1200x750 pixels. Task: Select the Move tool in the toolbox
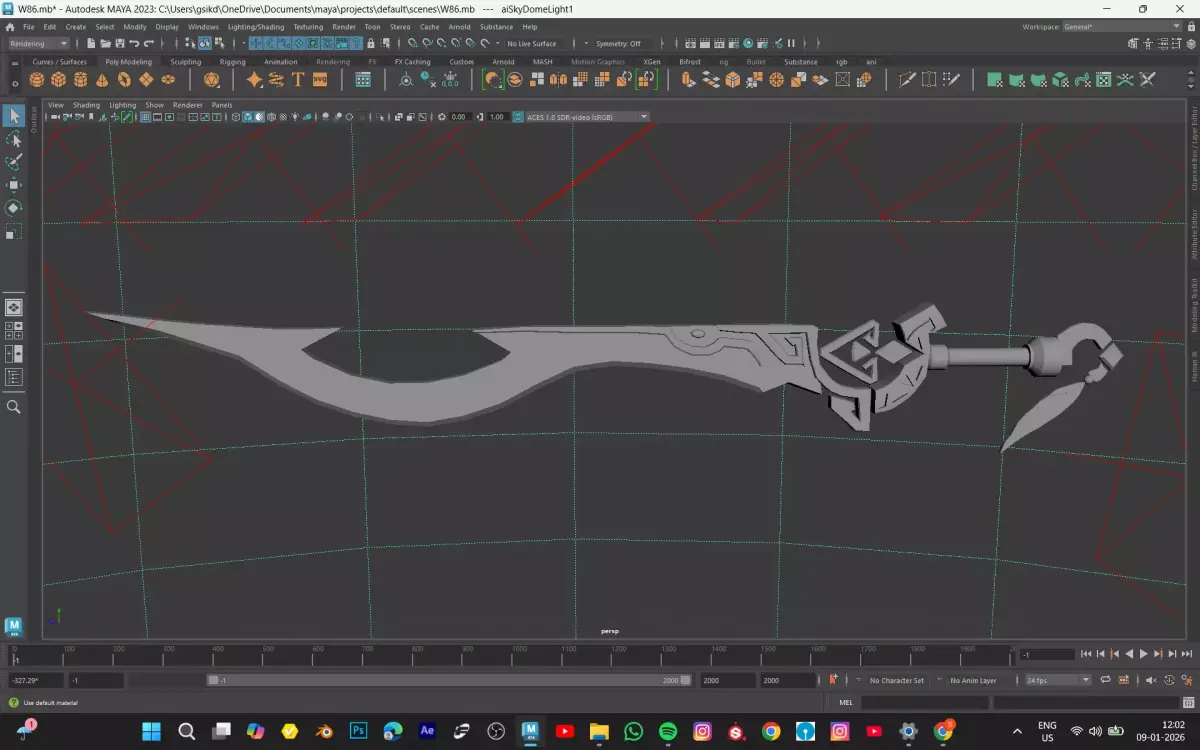coord(14,185)
